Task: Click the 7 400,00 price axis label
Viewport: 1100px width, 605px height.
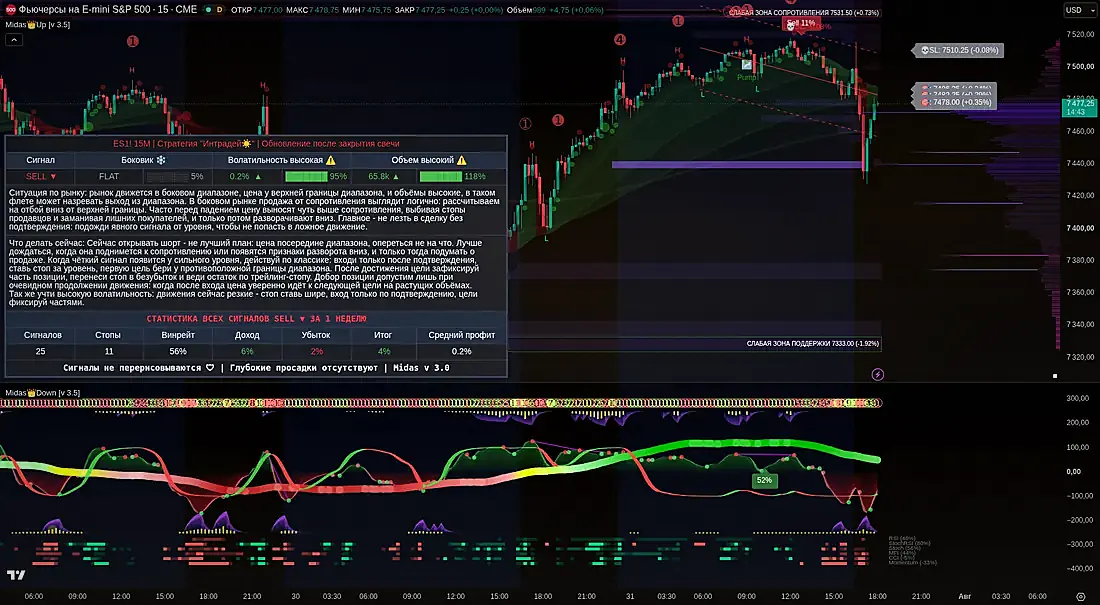Action: (1080, 228)
